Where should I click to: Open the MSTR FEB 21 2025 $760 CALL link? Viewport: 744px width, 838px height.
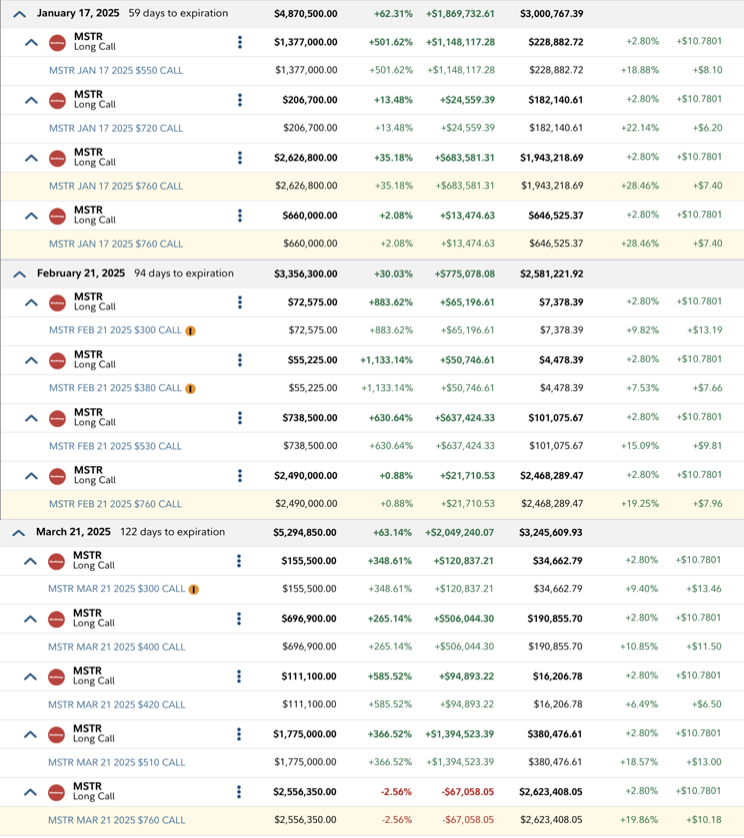pyautogui.click(x=115, y=503)
